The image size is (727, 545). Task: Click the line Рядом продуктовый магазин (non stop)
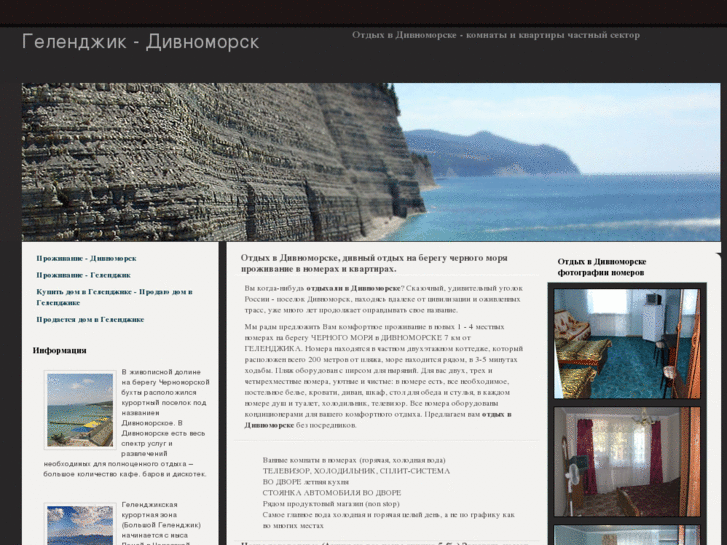[x=331, y=504]
